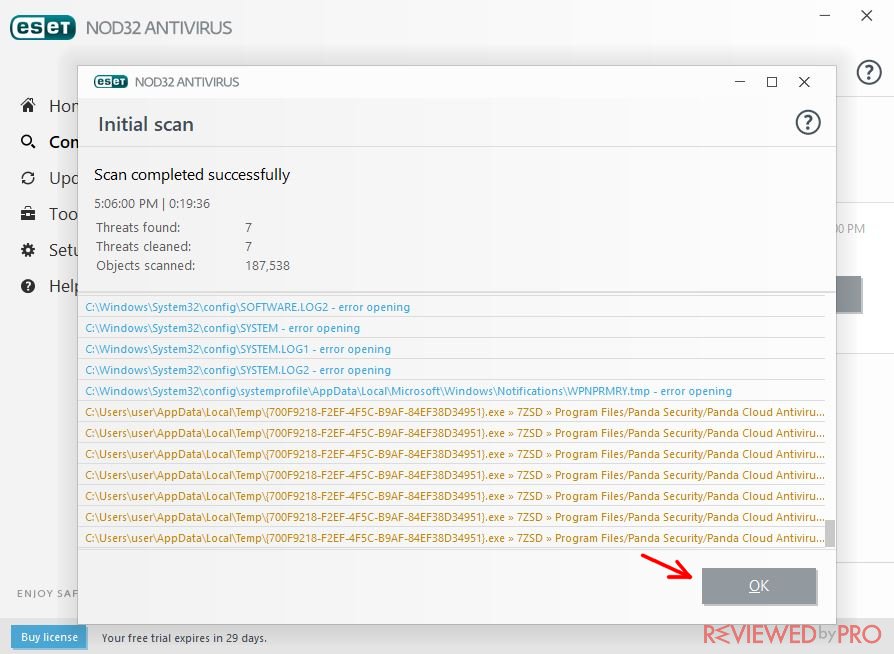894x654 pixels.
Task: Click 'Scan completed successfully' text
Action: pyautogui.click(x=192, y=174)
